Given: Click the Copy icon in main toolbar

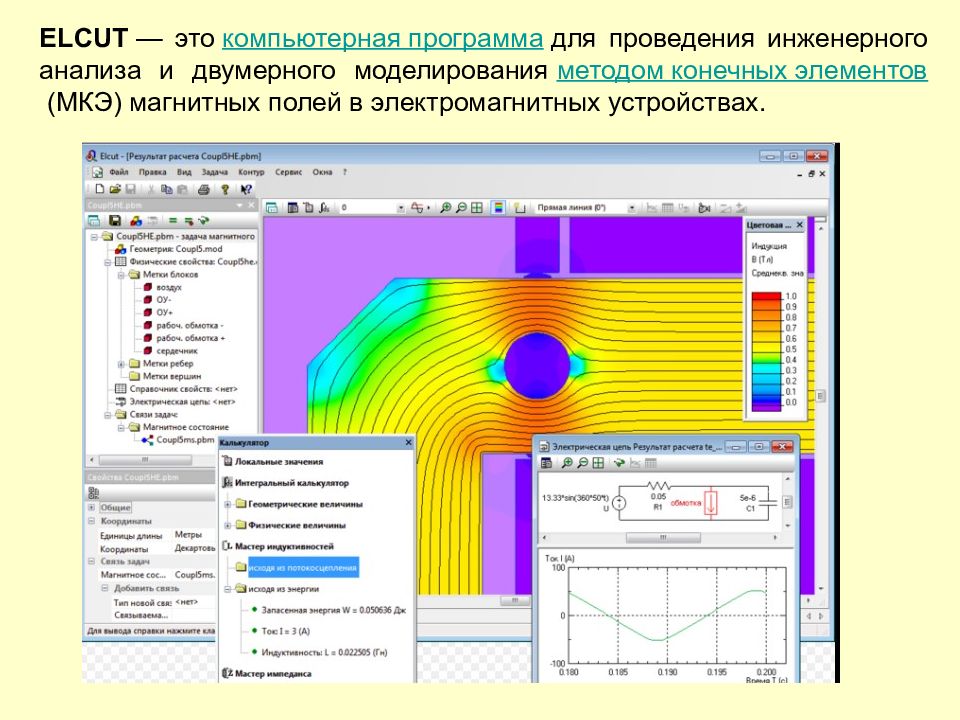Looking at the screenshot, I should point(166,189).
